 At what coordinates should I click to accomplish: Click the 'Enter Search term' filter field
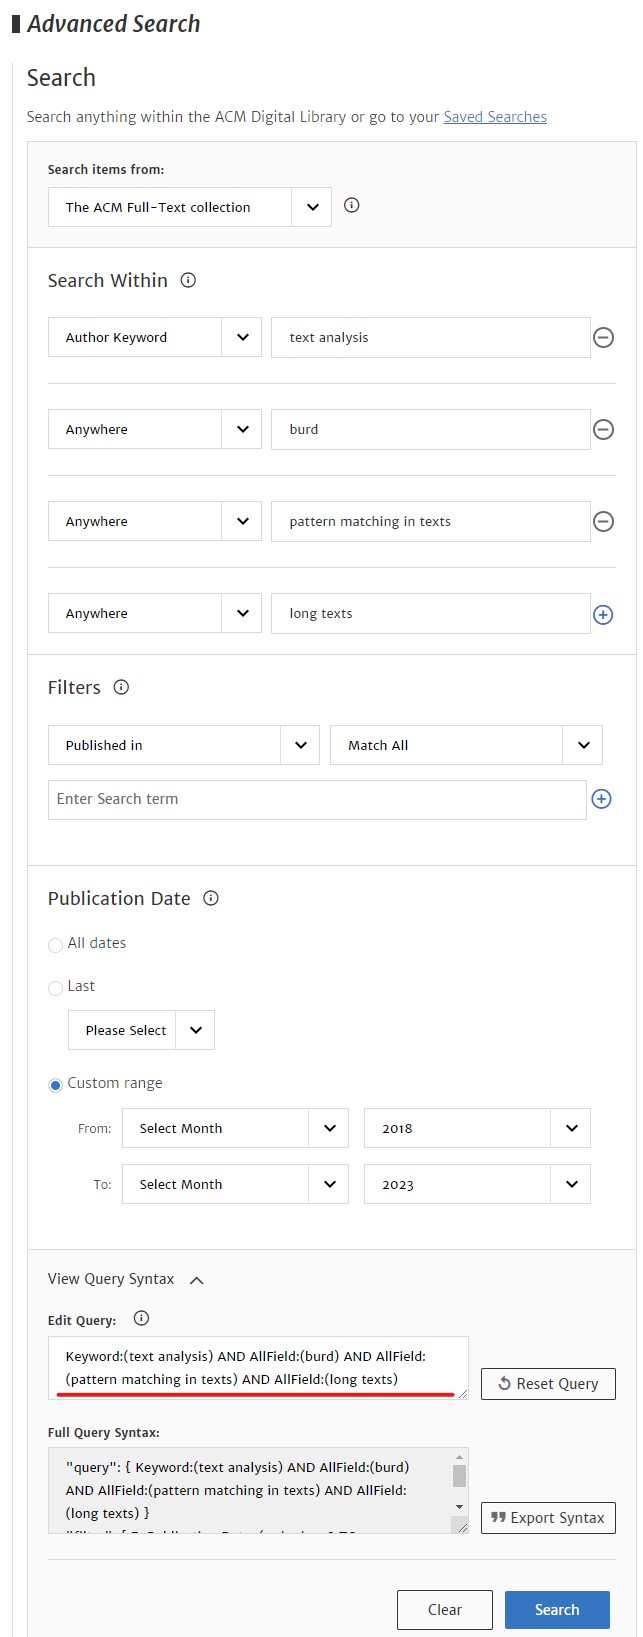coord(317,799)
